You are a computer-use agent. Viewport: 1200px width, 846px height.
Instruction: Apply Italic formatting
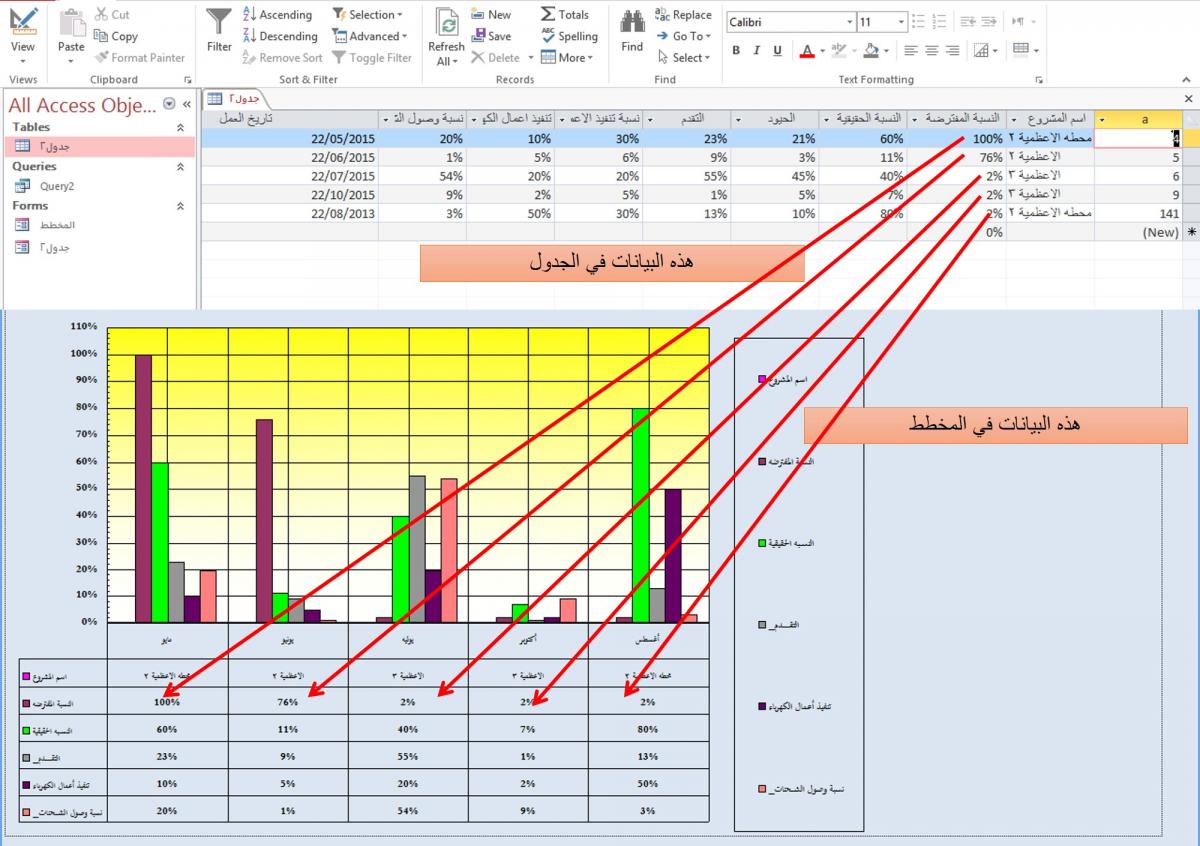pyautogui.click(x=756, y=50)
